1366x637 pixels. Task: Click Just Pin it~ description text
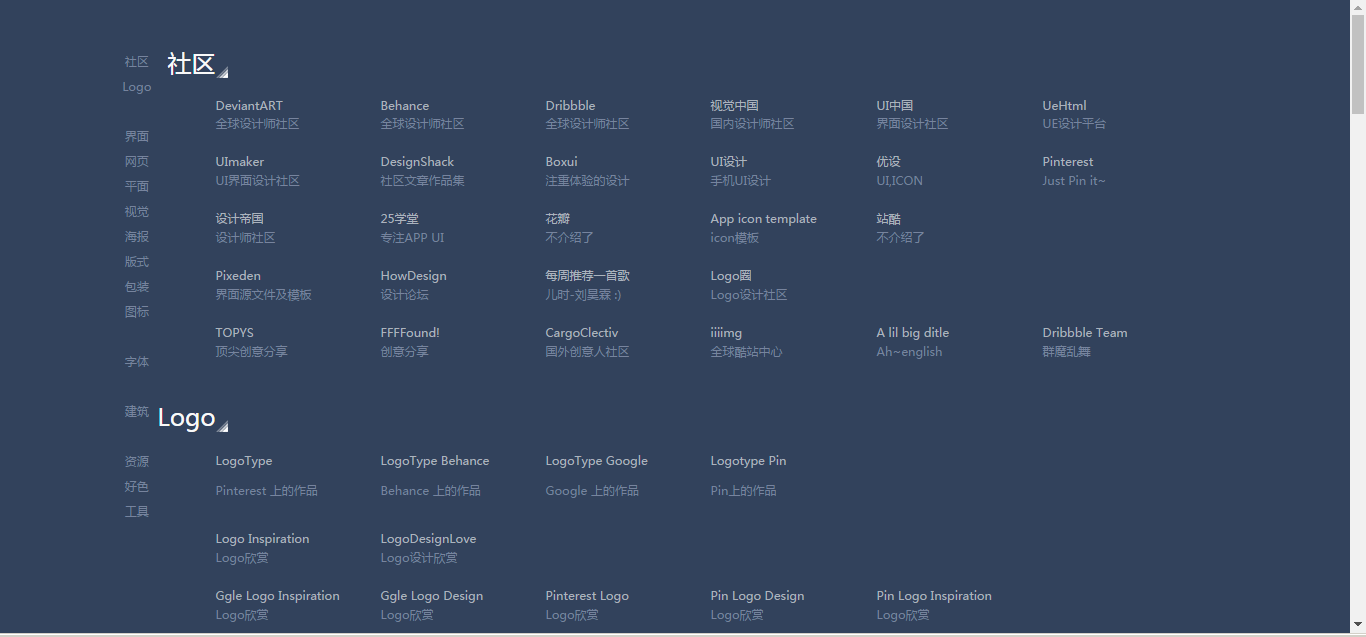pyautogui.click(x=1074, y=181)
